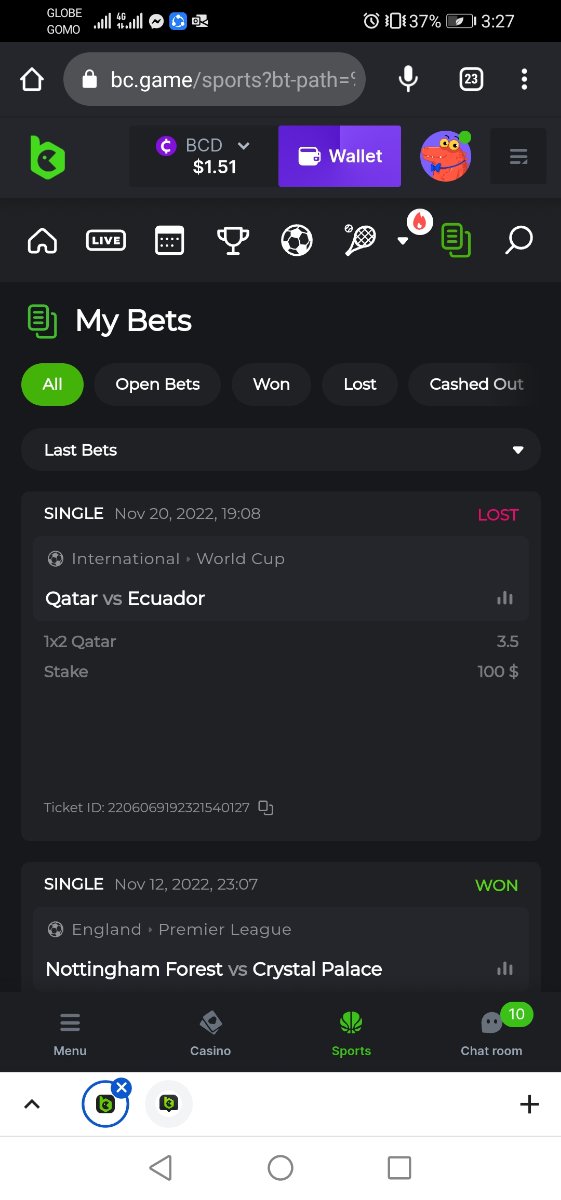Select the soccer ball sport icon
The image size is (561, 1200).
297,240
